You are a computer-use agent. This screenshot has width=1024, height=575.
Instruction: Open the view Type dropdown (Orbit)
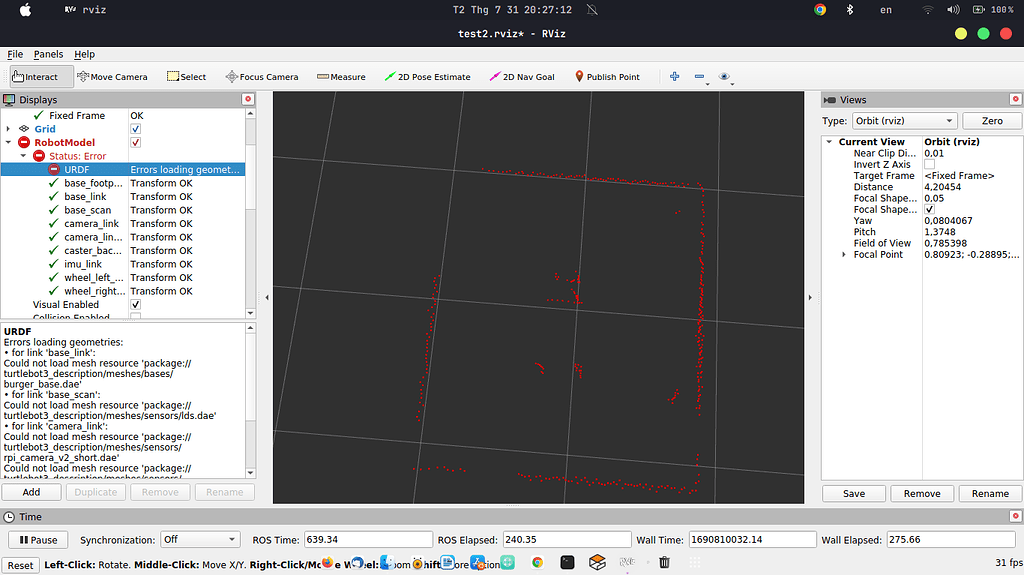[x=904, y=121]
